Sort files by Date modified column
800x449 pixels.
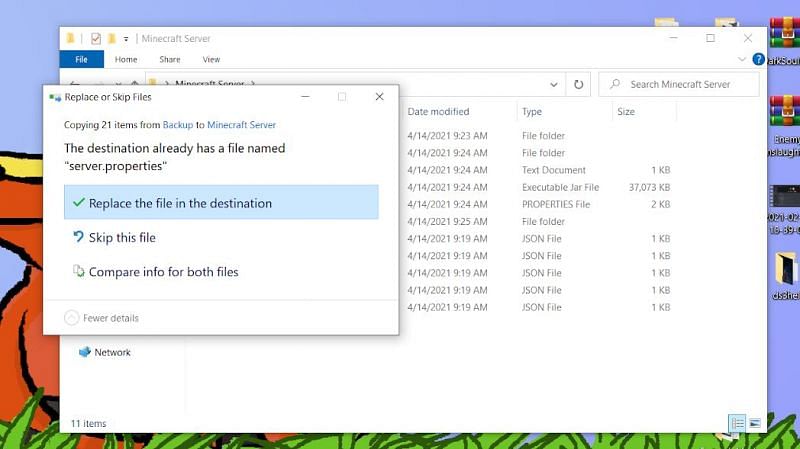coord(438,112)
